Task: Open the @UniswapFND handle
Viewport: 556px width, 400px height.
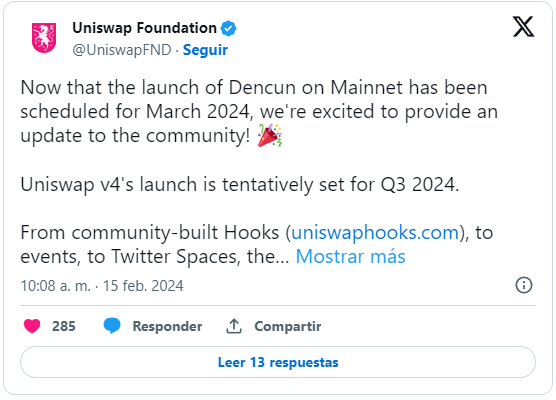Action: [x=122, y=50]
